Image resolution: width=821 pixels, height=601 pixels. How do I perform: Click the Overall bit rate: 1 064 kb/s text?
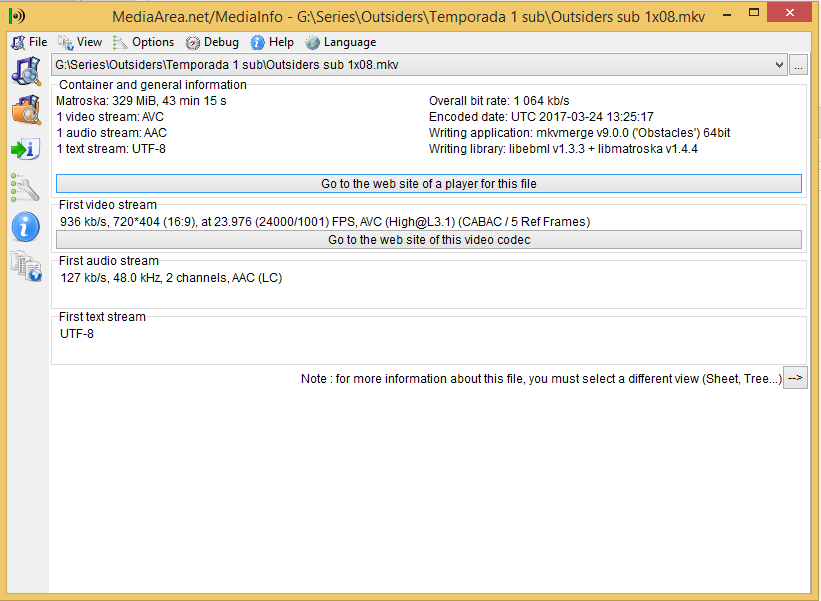click(499, 101)
